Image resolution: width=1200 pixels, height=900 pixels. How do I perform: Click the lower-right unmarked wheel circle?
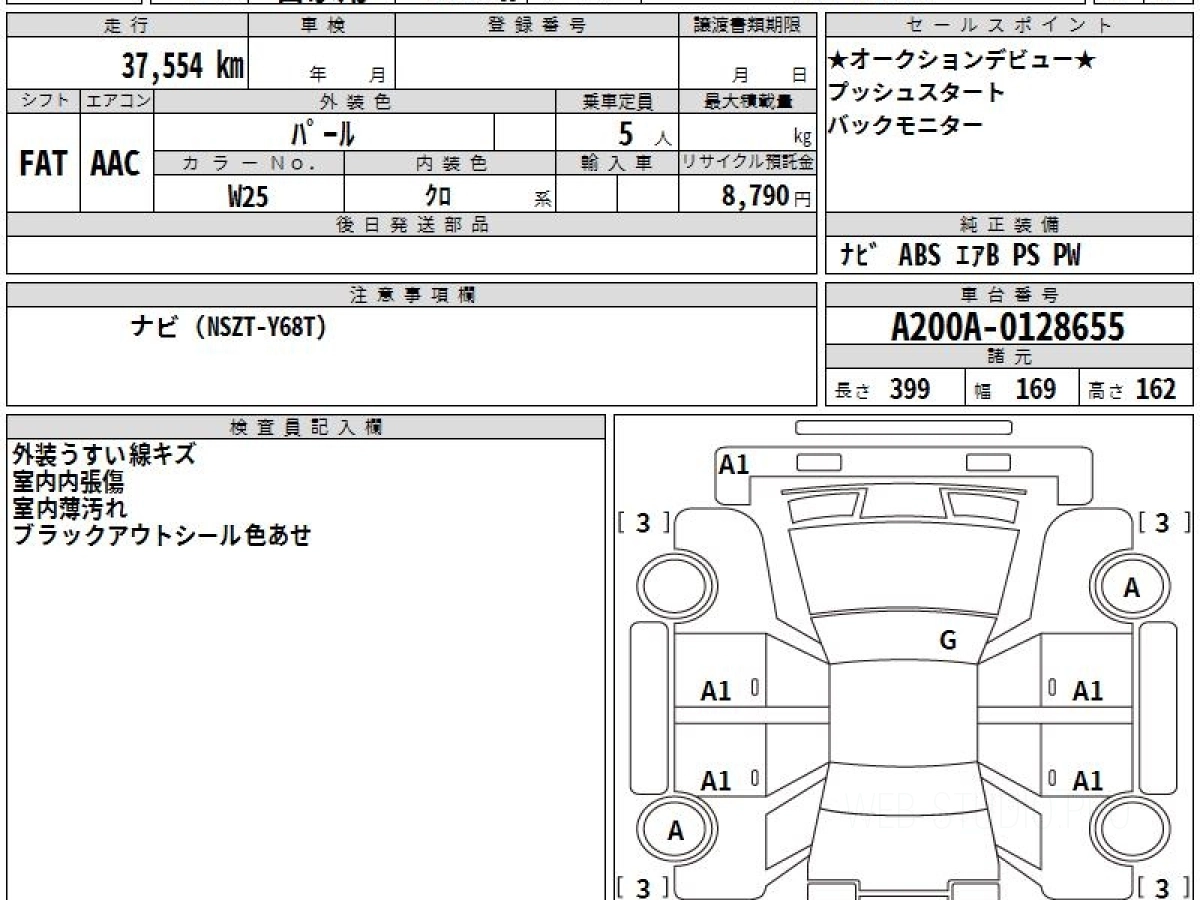pyautogui.click(x=1131, y=830)
